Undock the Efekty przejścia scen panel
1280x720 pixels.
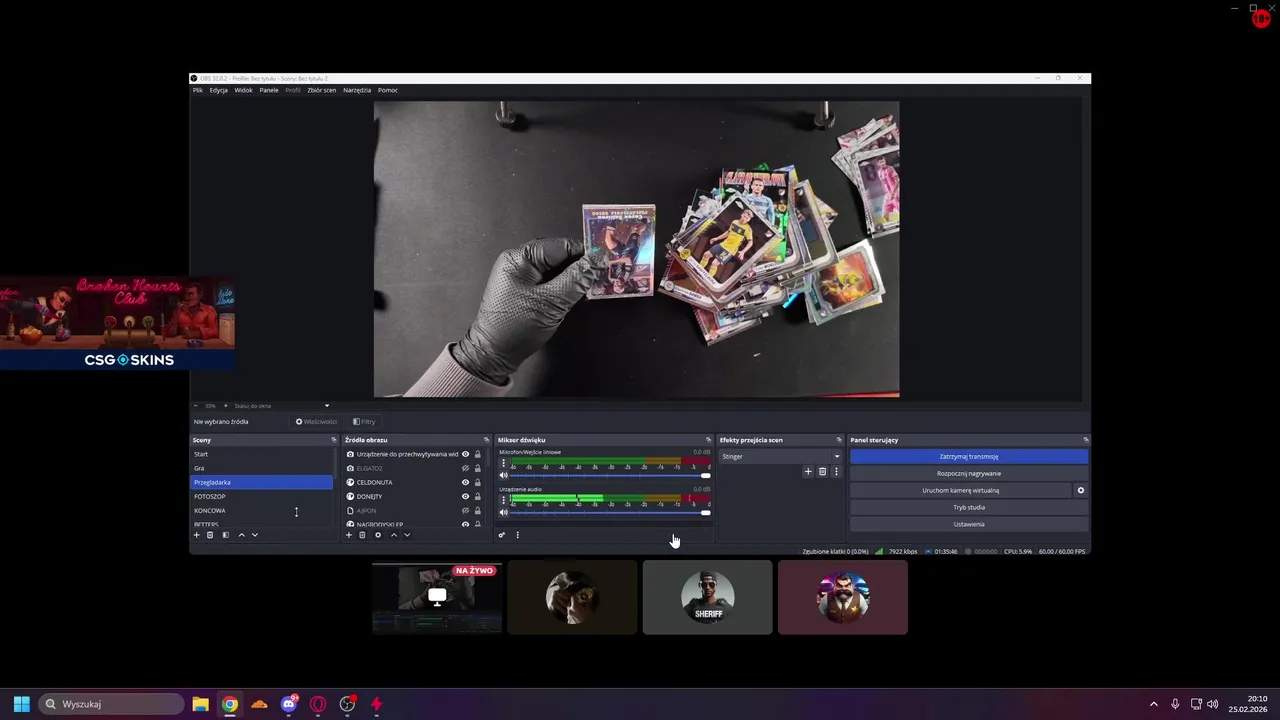pyautogui.click(x=839, y=440)
